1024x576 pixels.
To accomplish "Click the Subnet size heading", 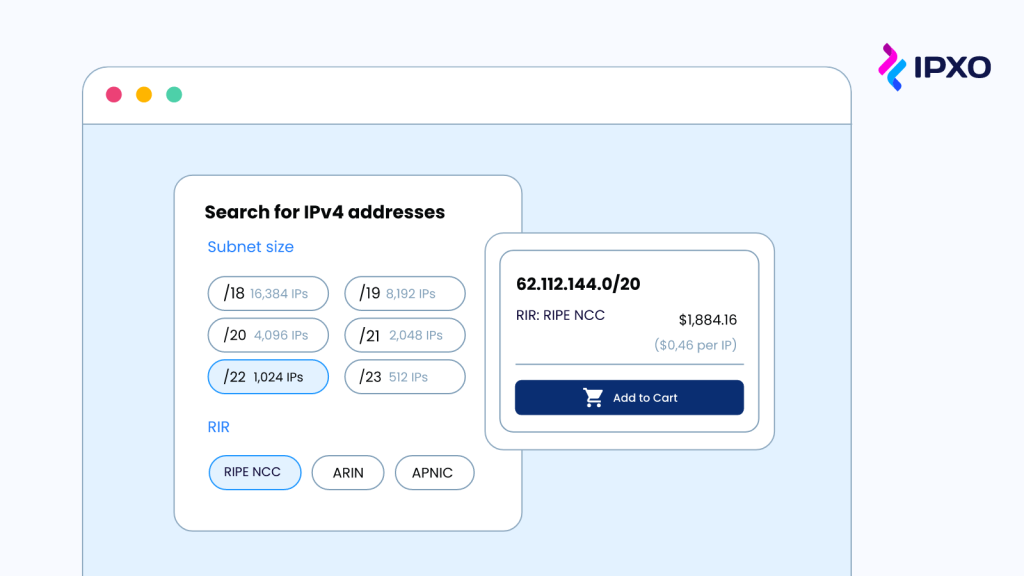I will [251, 247].
